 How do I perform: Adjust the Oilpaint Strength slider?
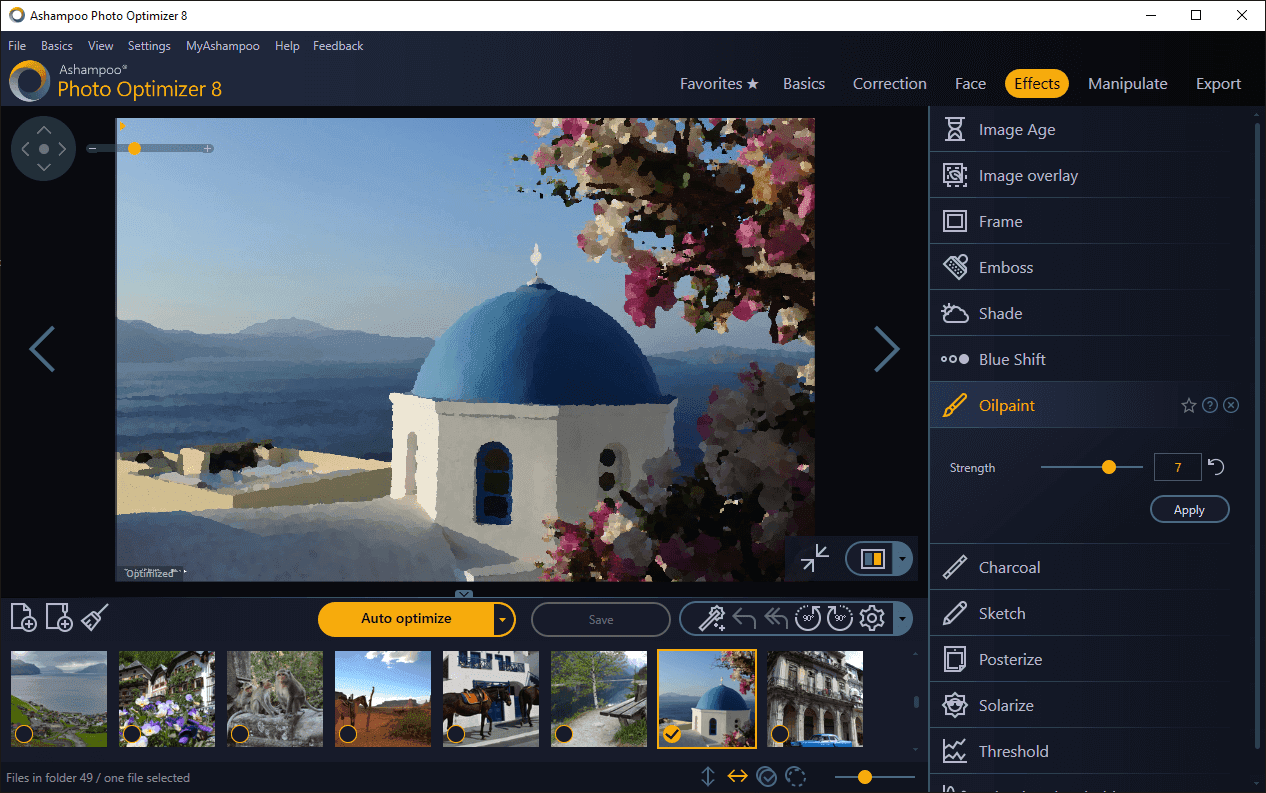[1109, 466]
